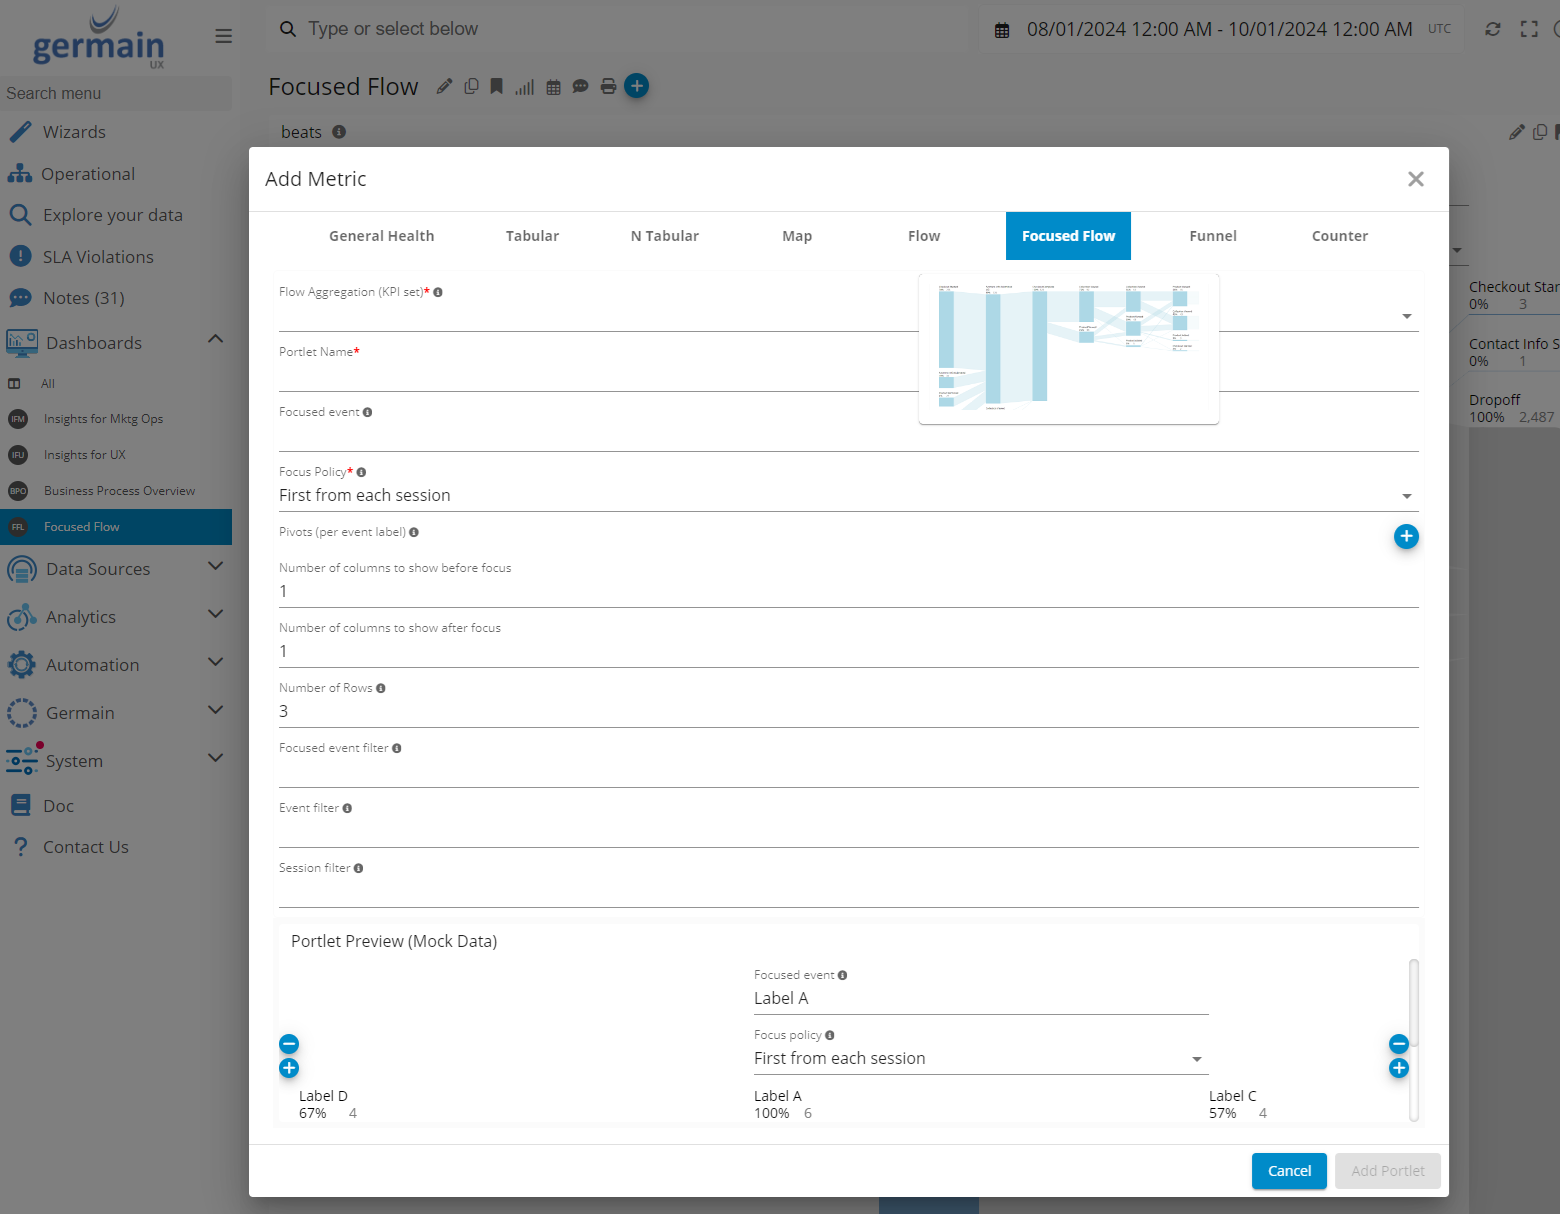Close the Add Metric dialog

(x=1415, y=179)
